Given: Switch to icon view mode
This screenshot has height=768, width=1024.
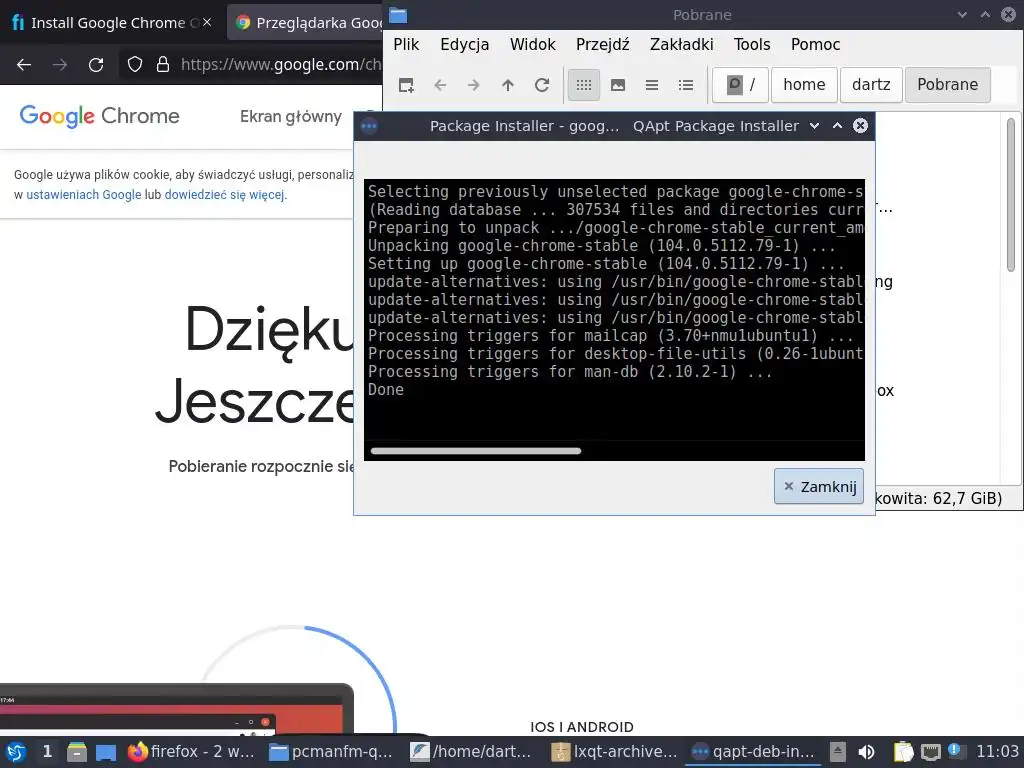Looking at the screenshot, I should click(584, 85).
